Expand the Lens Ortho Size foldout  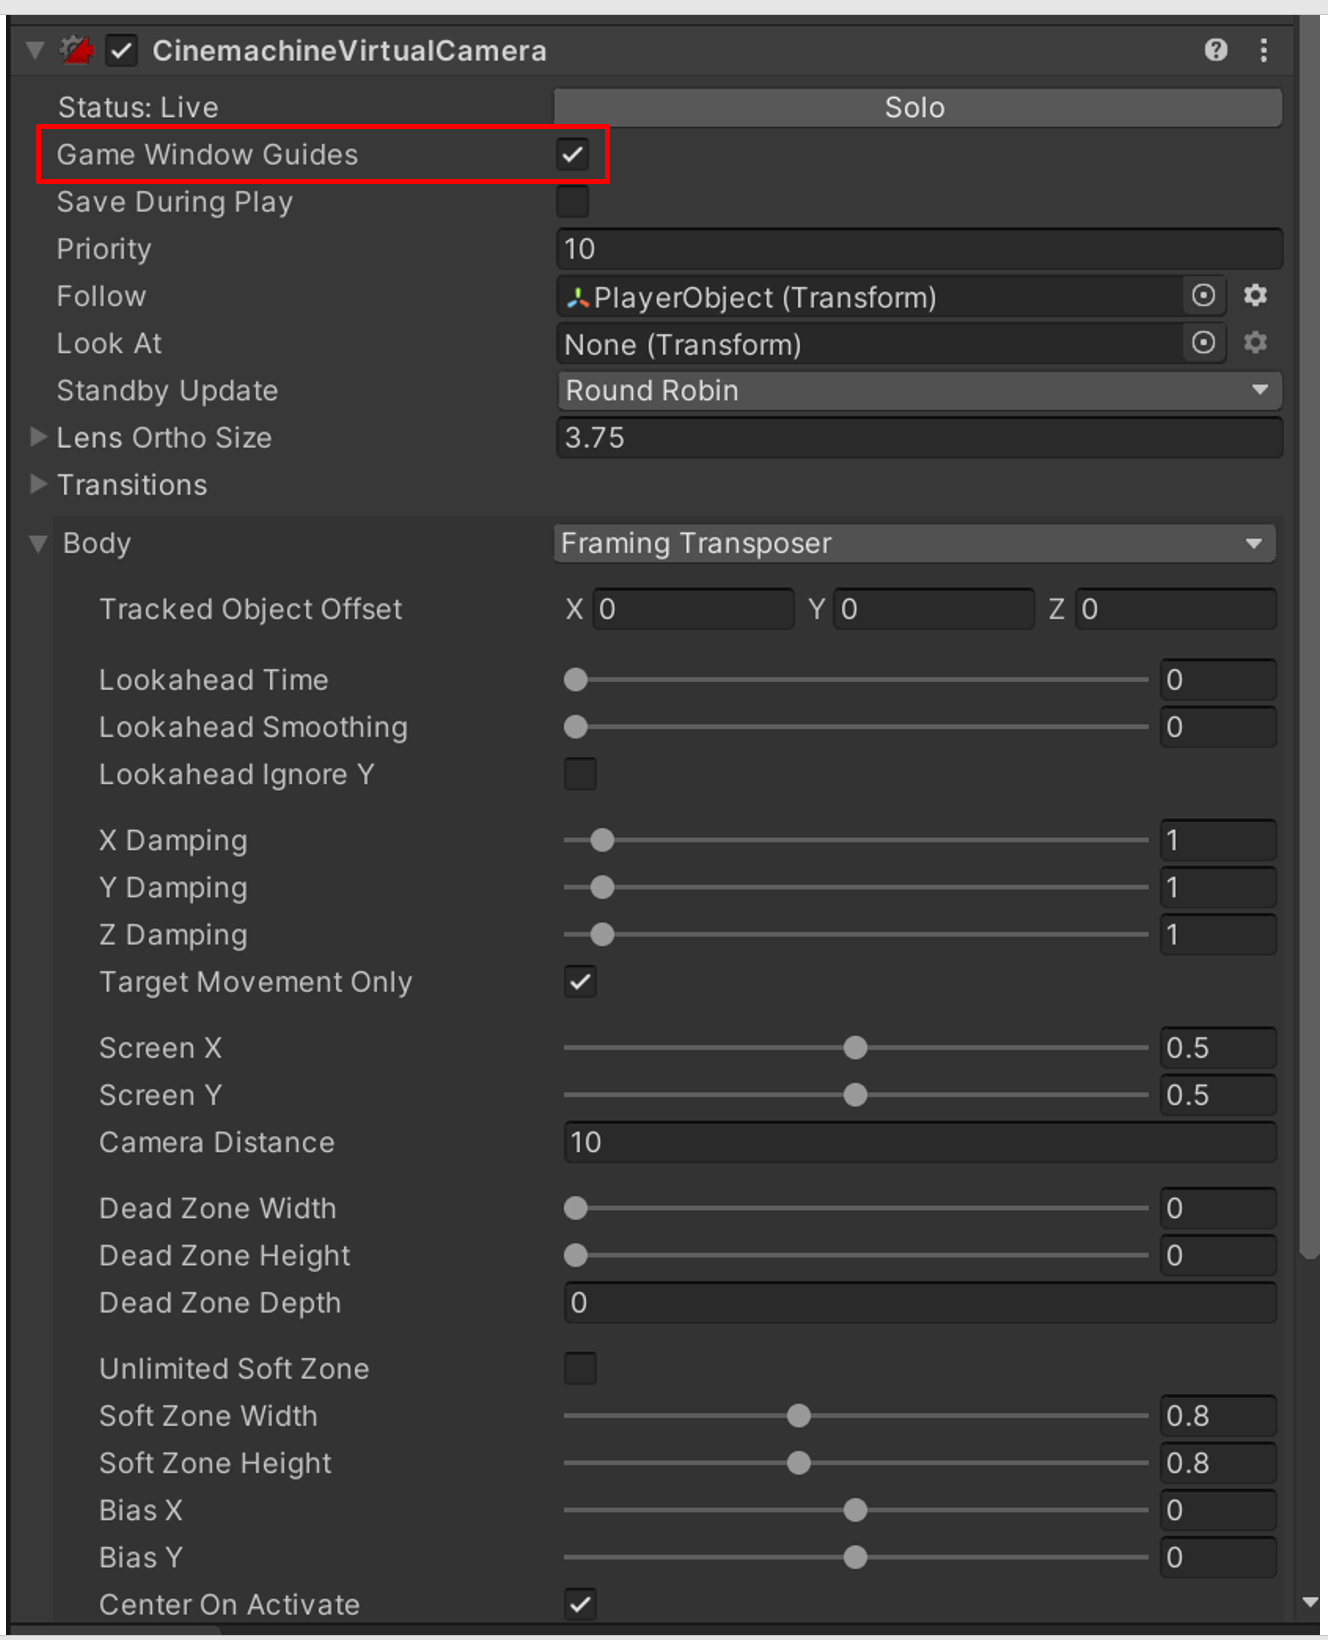(38, 437)
